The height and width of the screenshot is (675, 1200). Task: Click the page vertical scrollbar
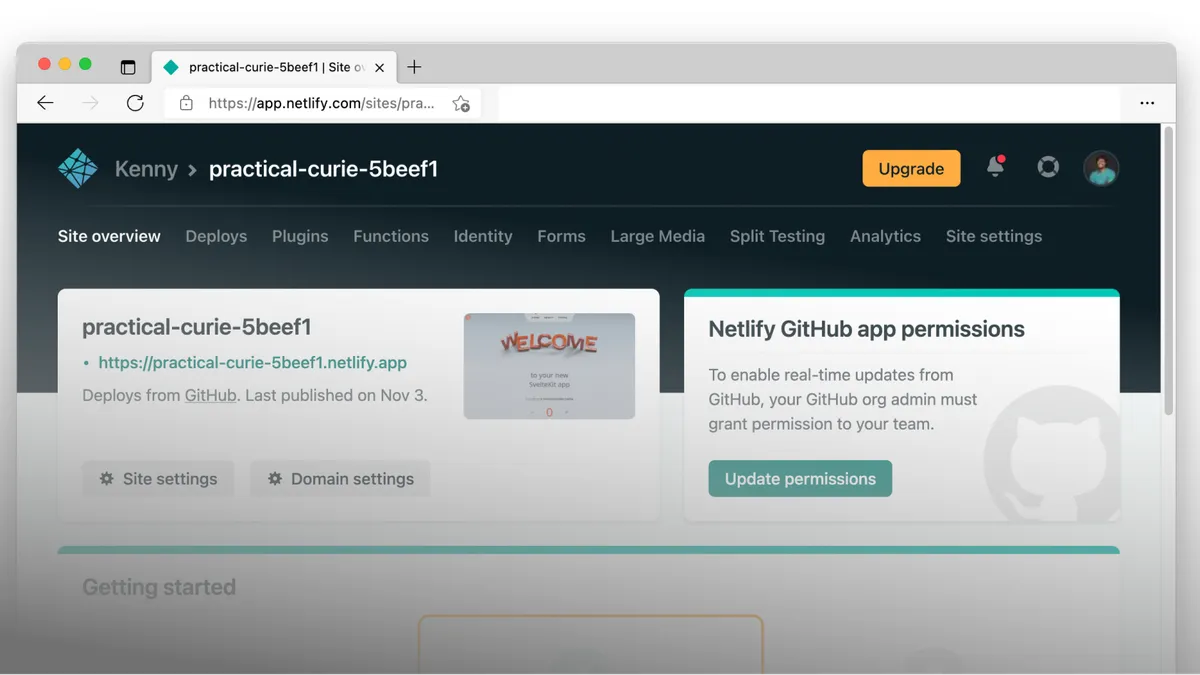[1168, 270]
